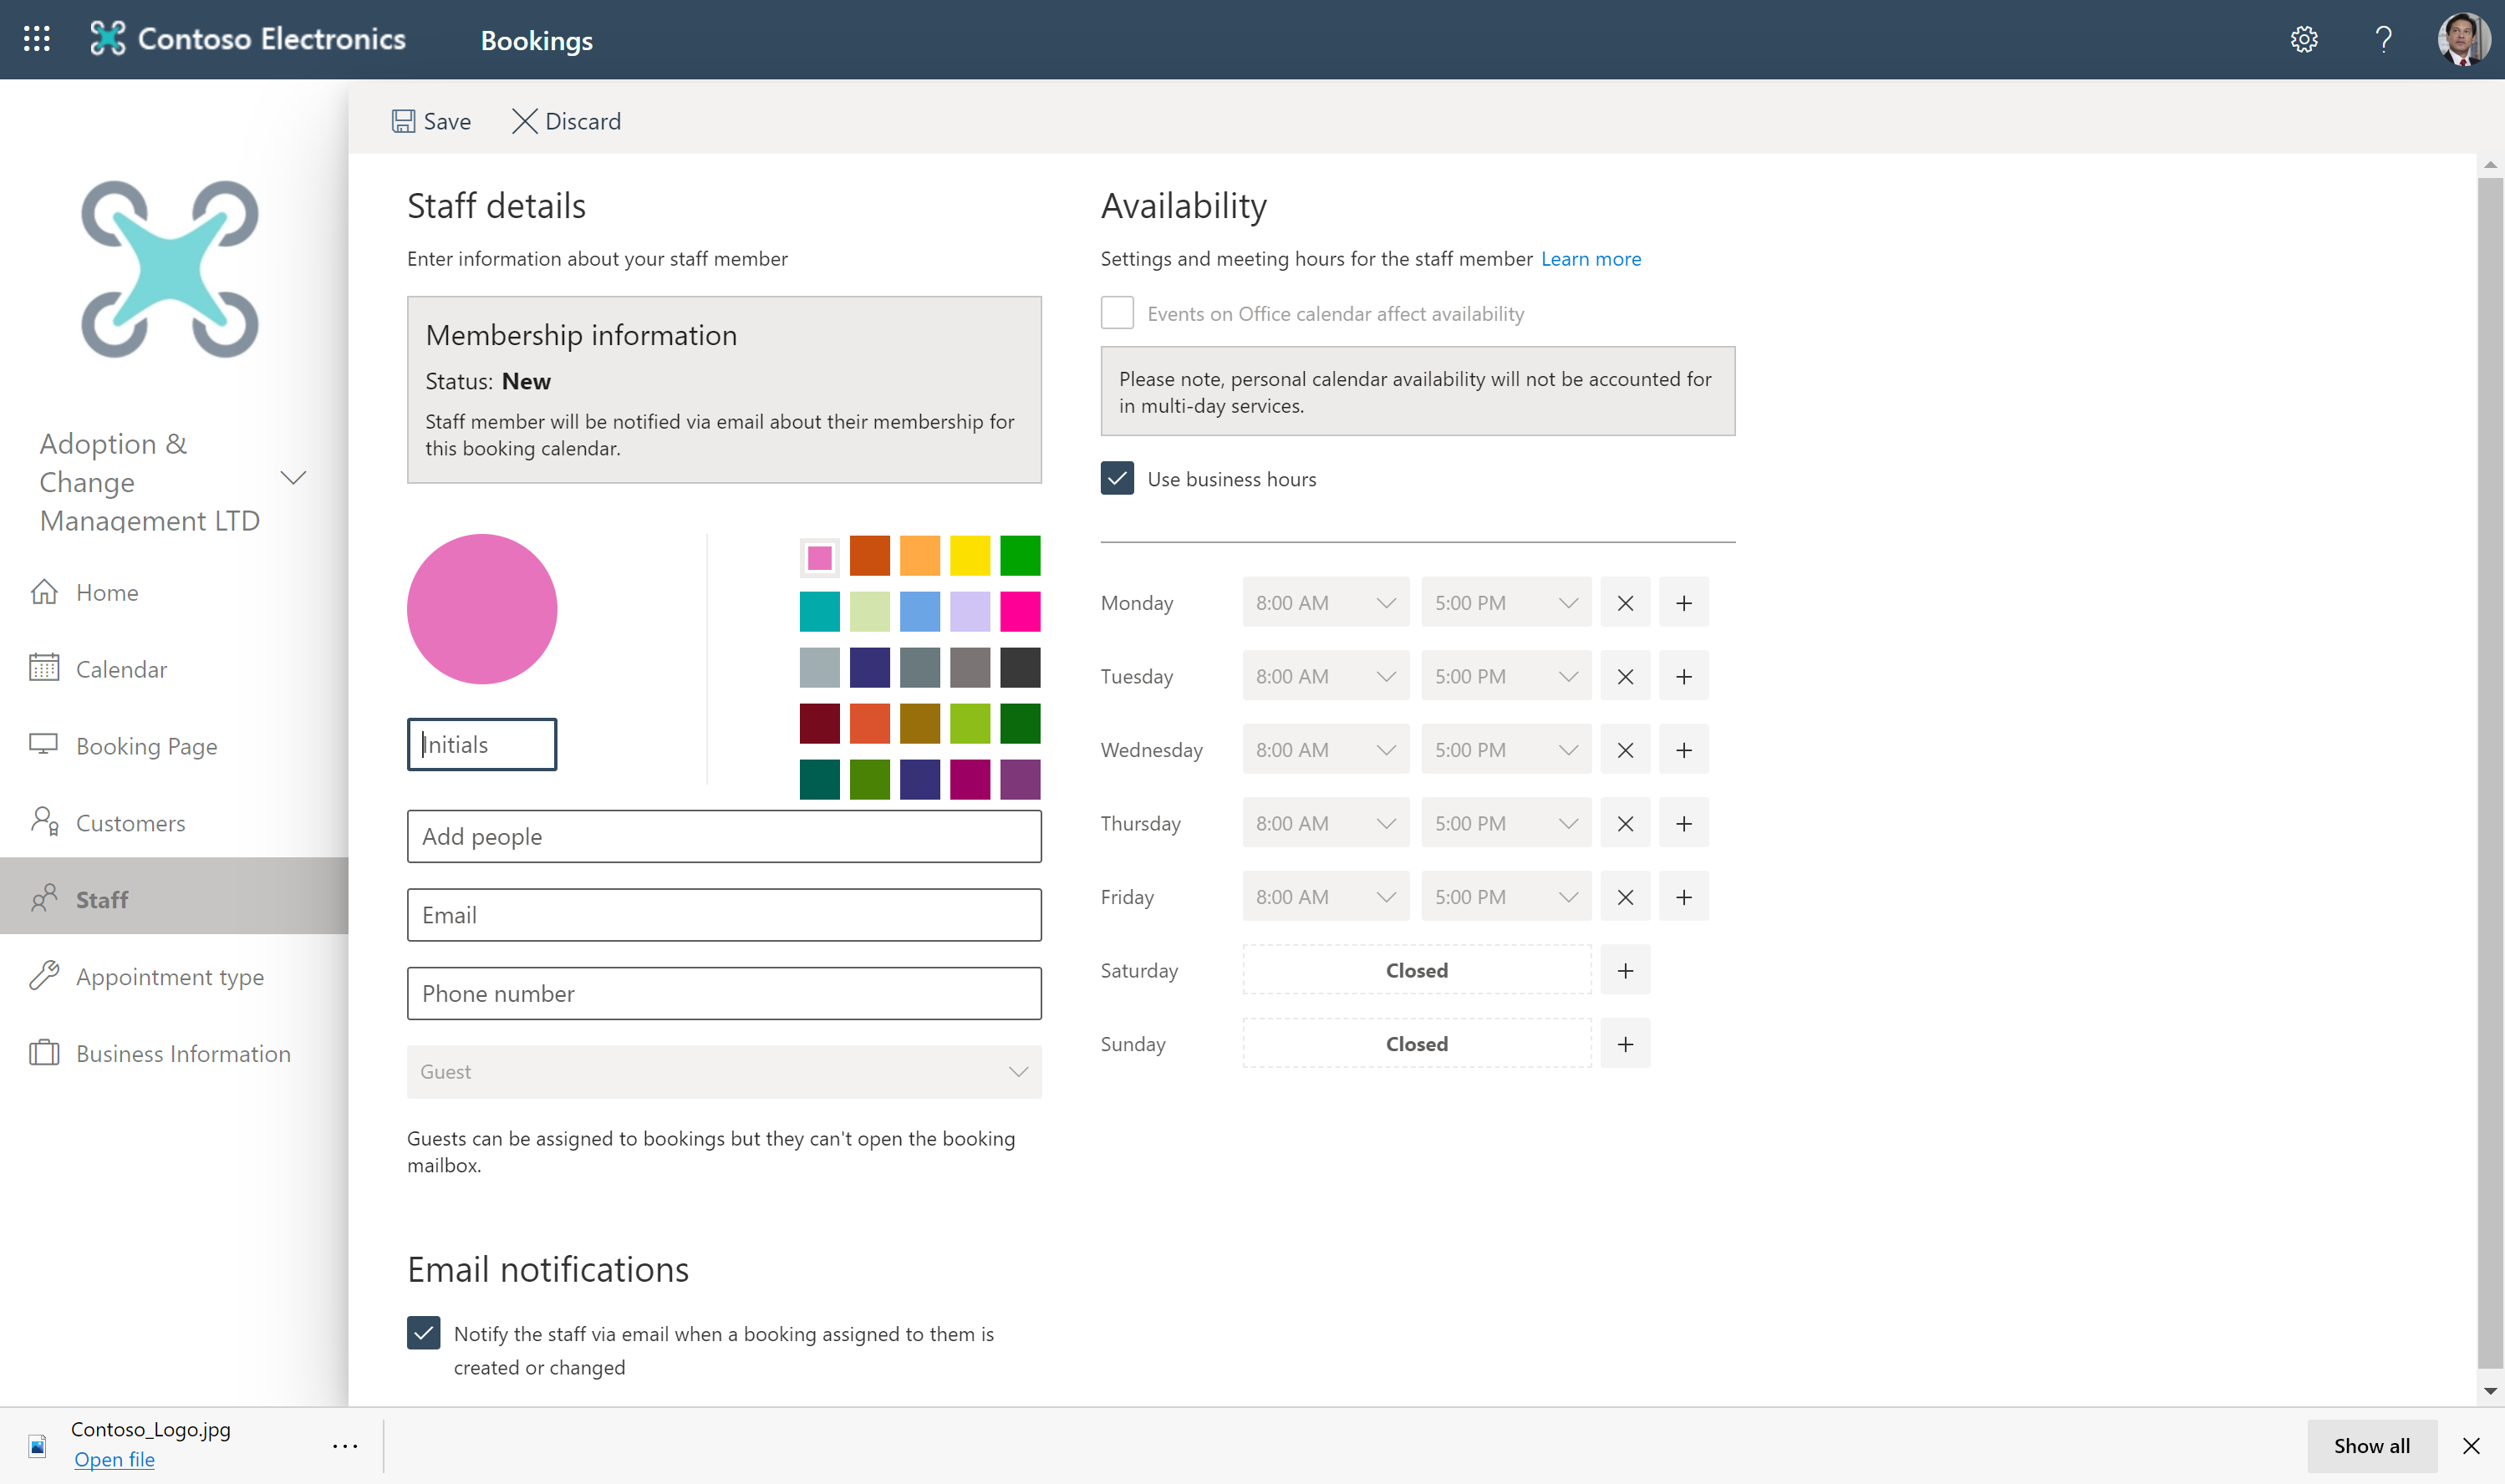Image resolution: width=2505 pixels, height=1484 pixels.
Task: Open Monday start time 8:00 AM dropdown
Action: pyautogui.click(x=1325, y=603)
